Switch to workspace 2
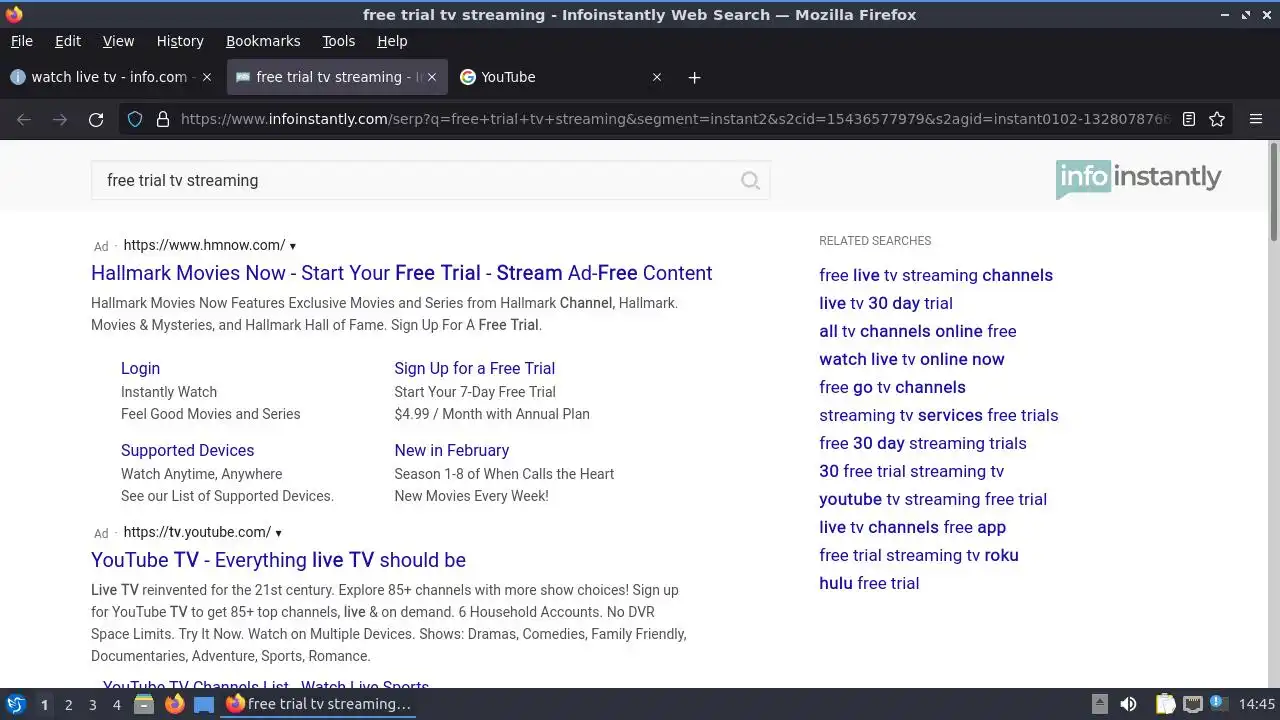 point(68,705)
